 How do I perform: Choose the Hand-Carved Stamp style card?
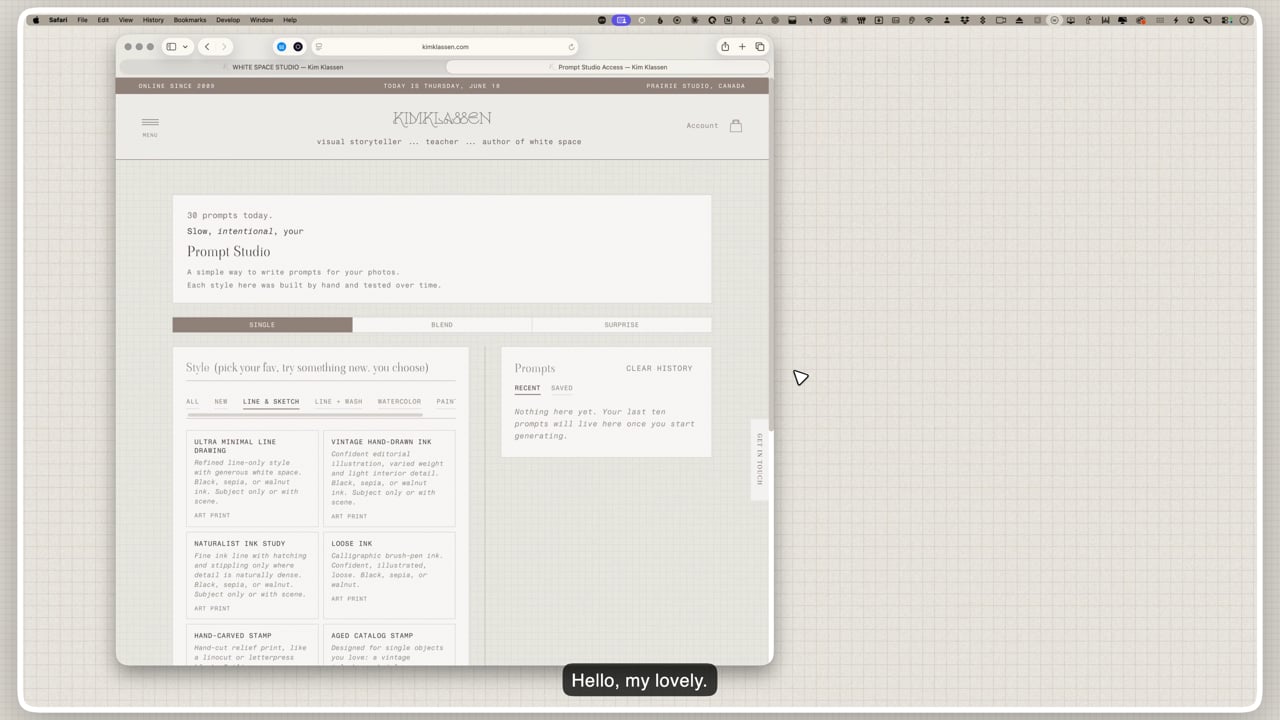252,645
